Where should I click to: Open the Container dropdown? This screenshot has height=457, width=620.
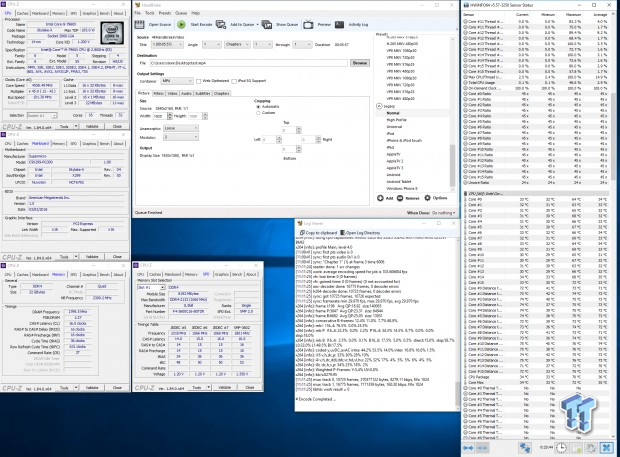coord(177,81)
